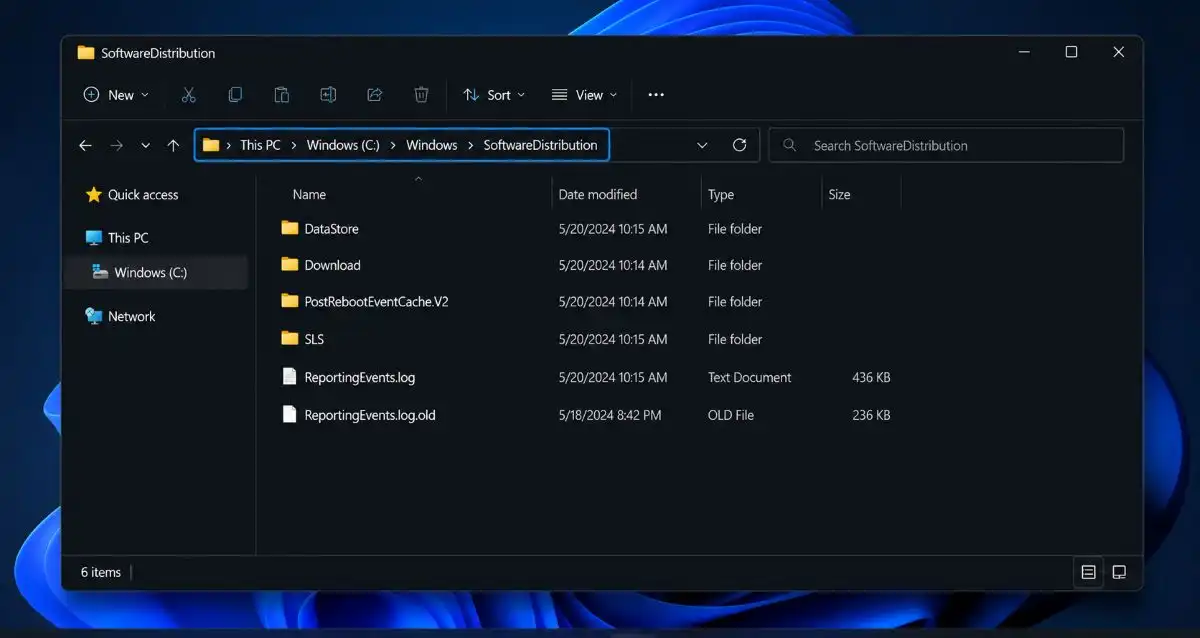Go back with the left arrow
The height and width of the screenshot is (638, 1200).
click(85, 145)
